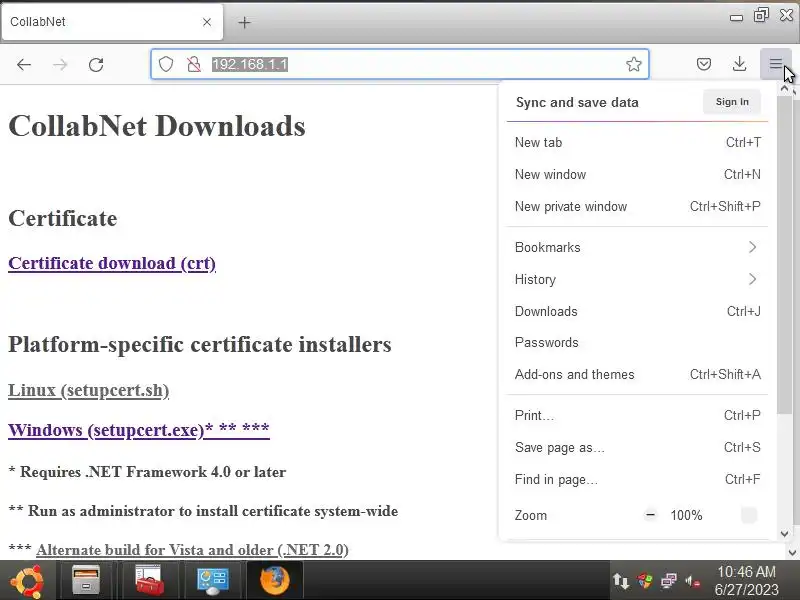Open the file cabinet taskbar icon
The height and width of the screenshot is (600, 800).
click(86, 581)
